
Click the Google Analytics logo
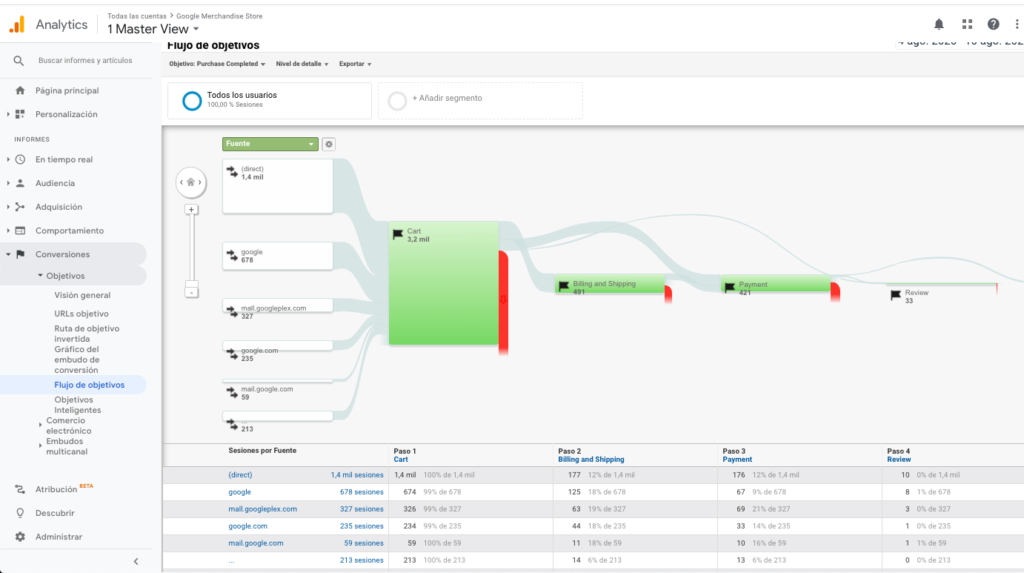click(x=17, y=25)
